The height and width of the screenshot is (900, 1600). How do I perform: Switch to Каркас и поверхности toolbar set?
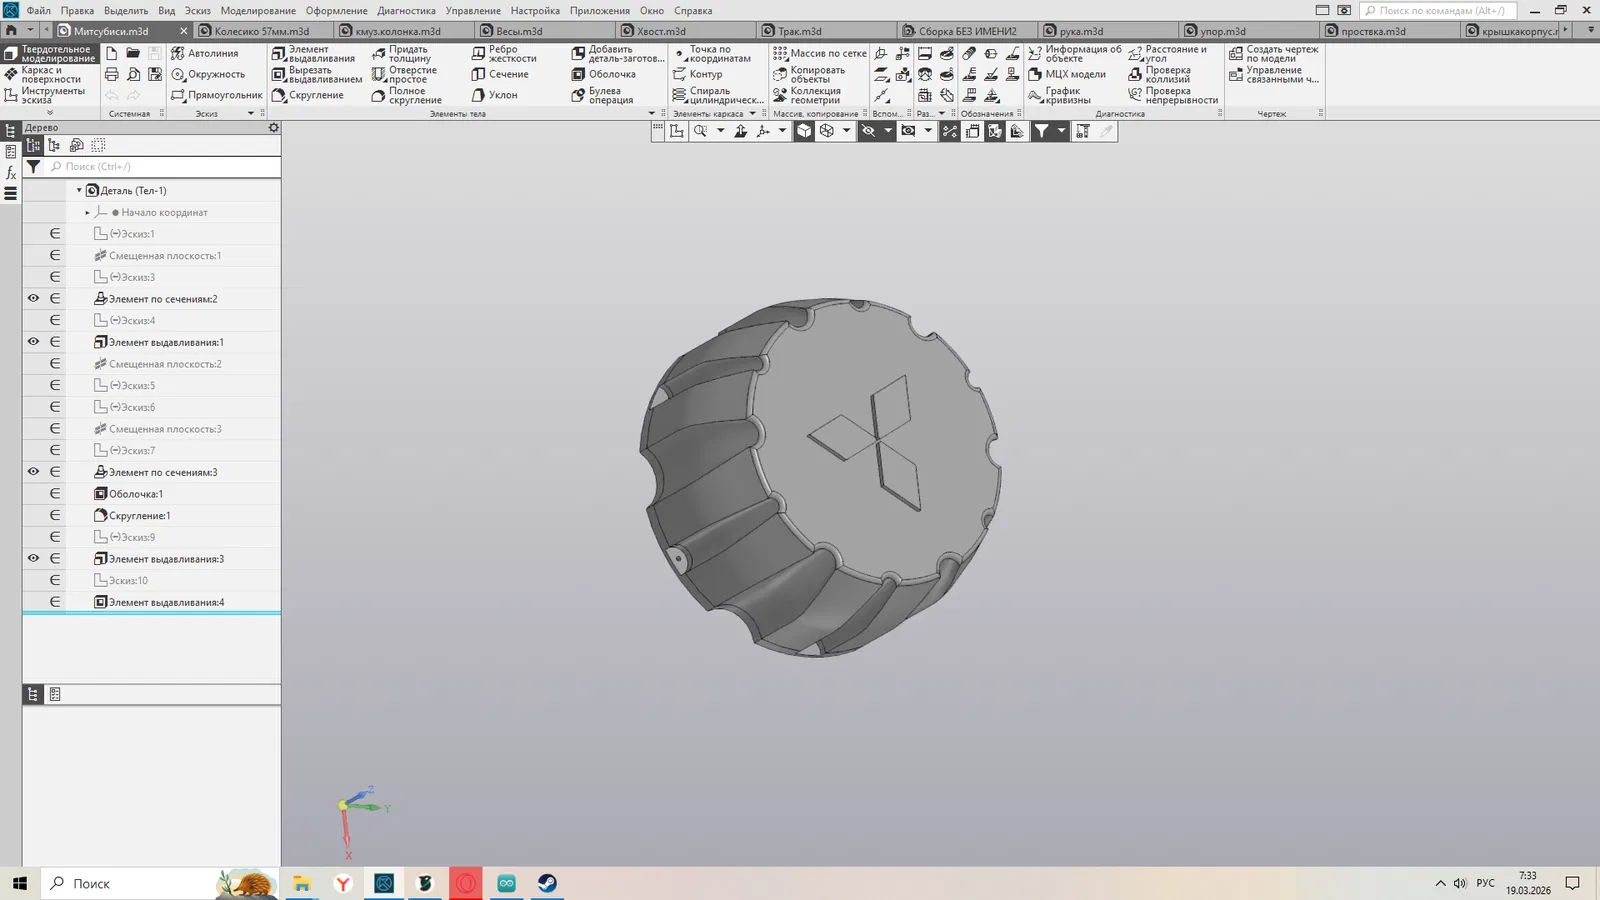pyautogui.click(x=51, y=75)
